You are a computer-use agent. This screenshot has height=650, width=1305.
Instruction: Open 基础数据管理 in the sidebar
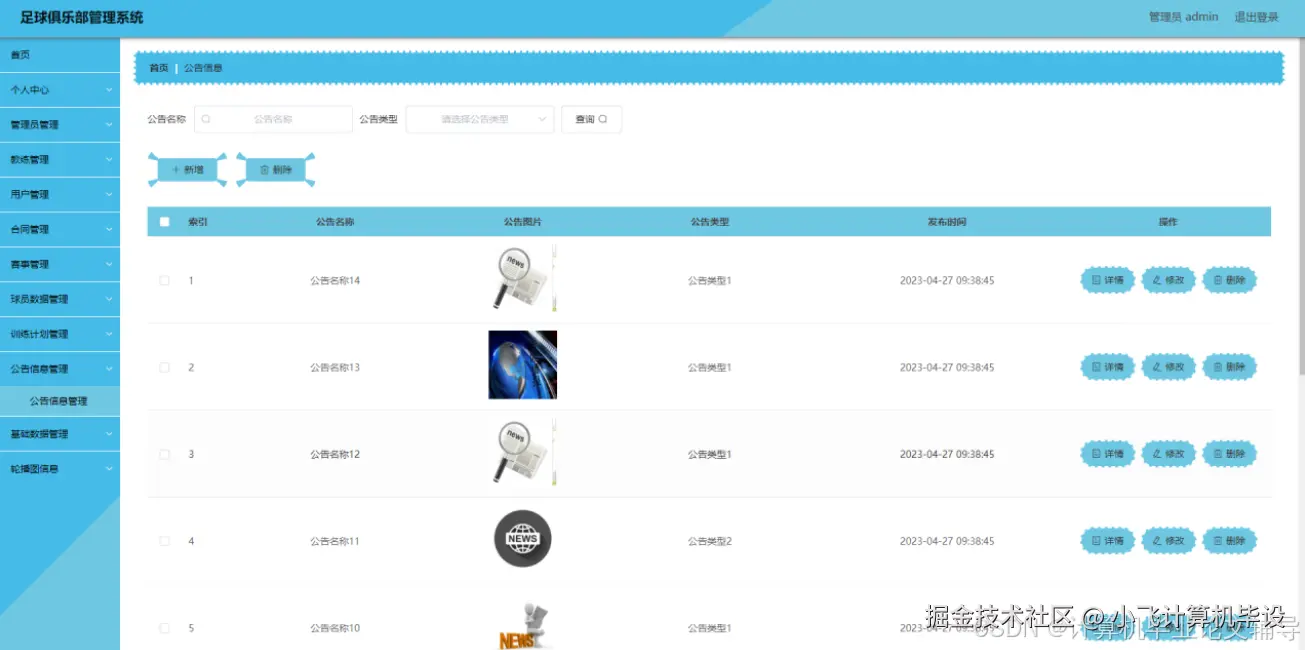coord(60,434)
